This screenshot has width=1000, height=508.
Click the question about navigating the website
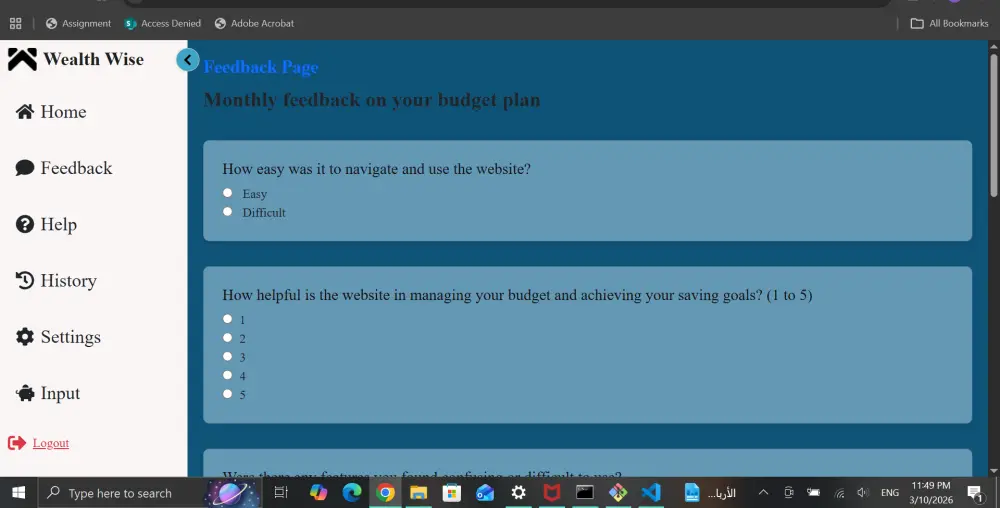click(x=376, y=169)
